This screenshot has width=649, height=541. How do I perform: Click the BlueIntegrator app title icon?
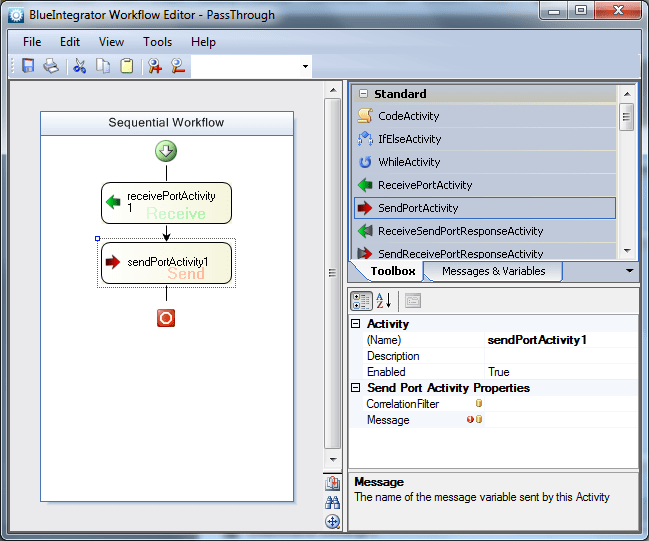[16, 15]
